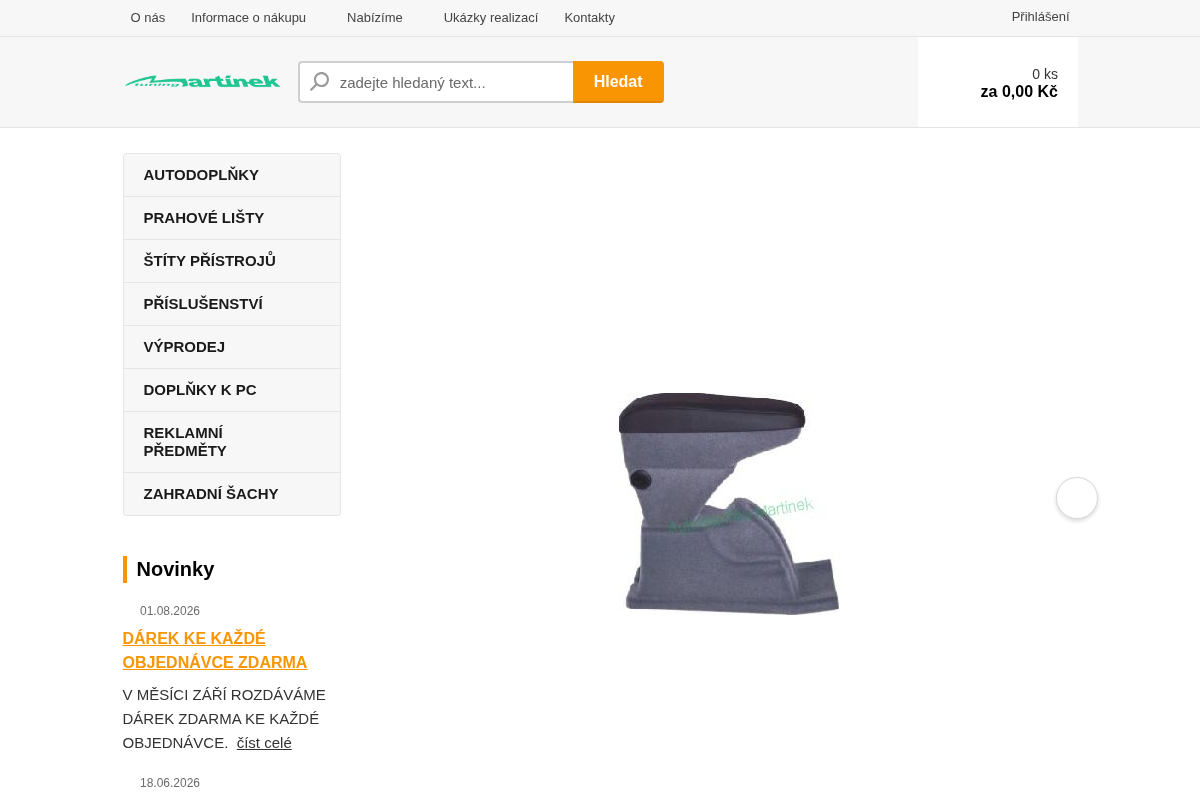Open the Reklamní předměty category
1200x800 pixels.
pos(232,442)
